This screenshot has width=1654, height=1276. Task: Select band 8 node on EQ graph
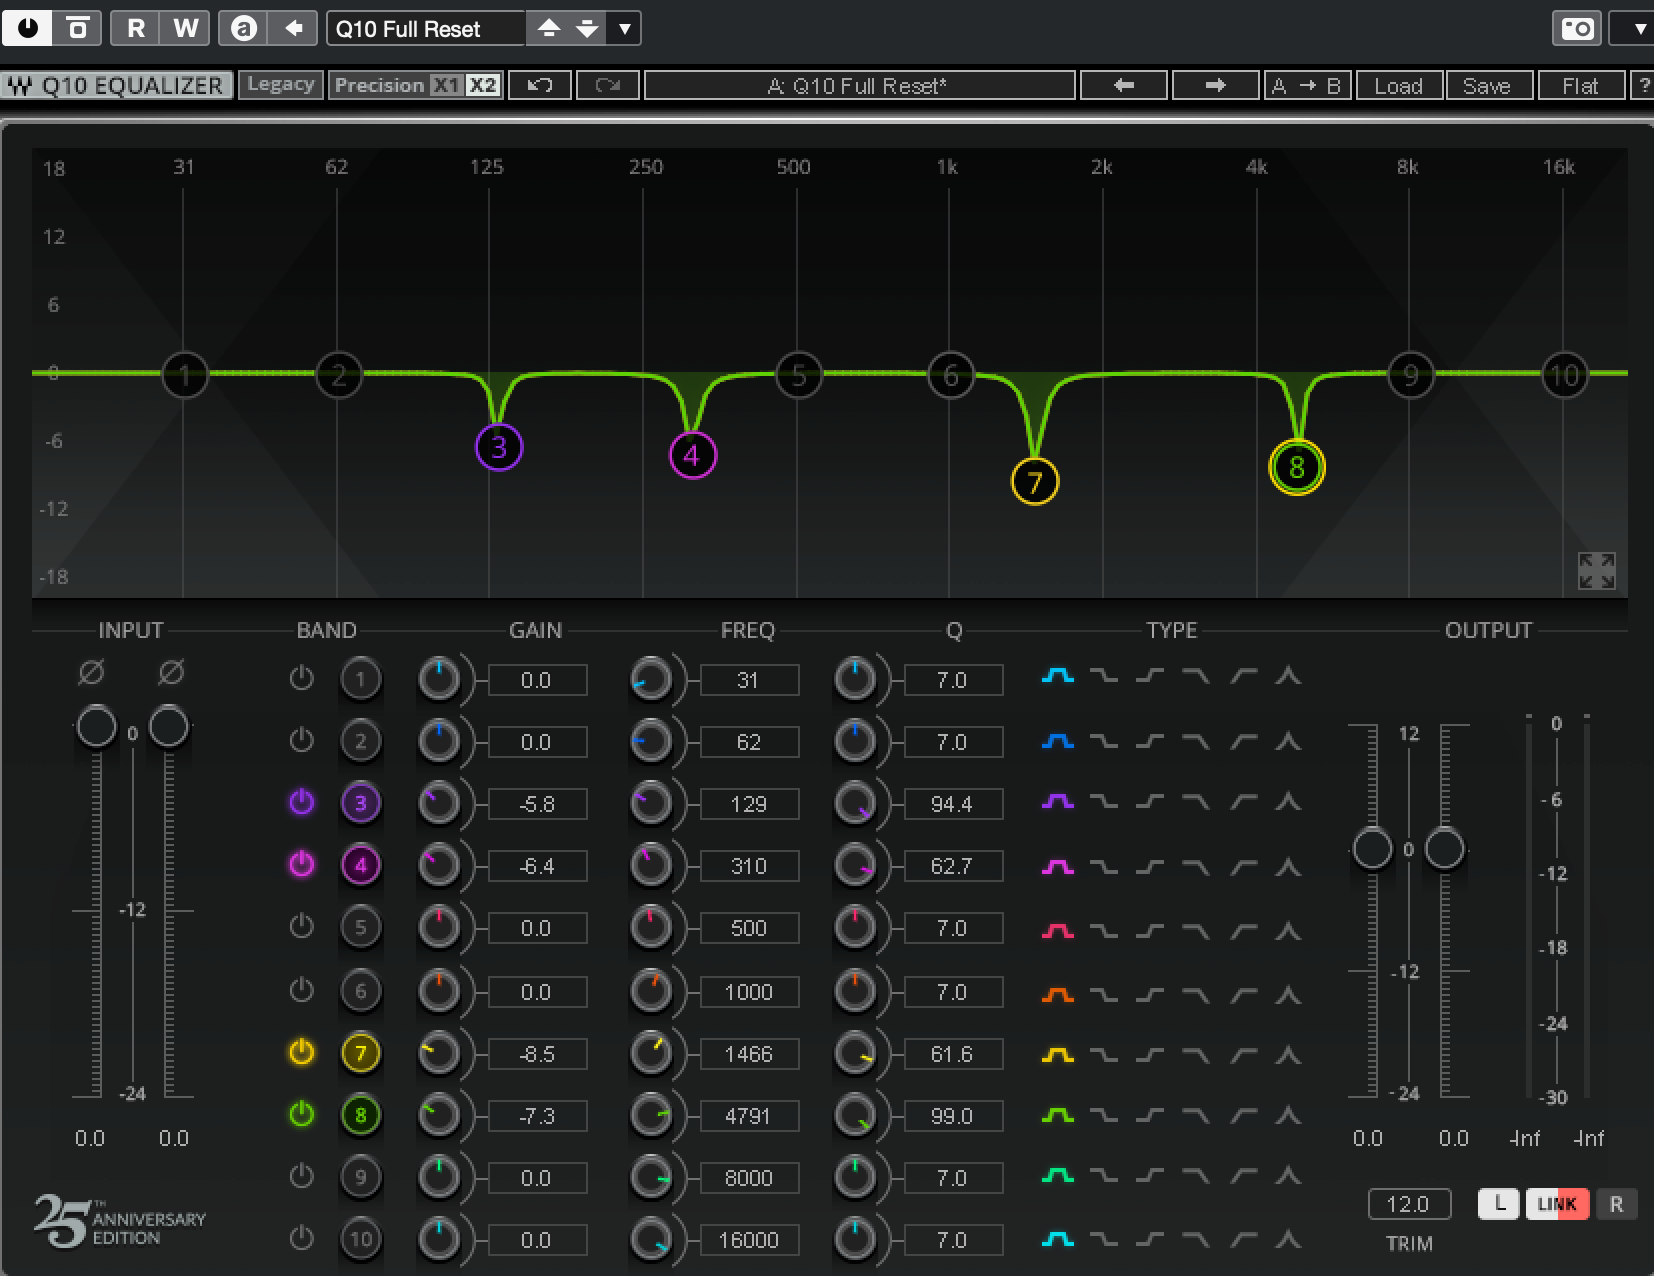[x=1297, y=467]
